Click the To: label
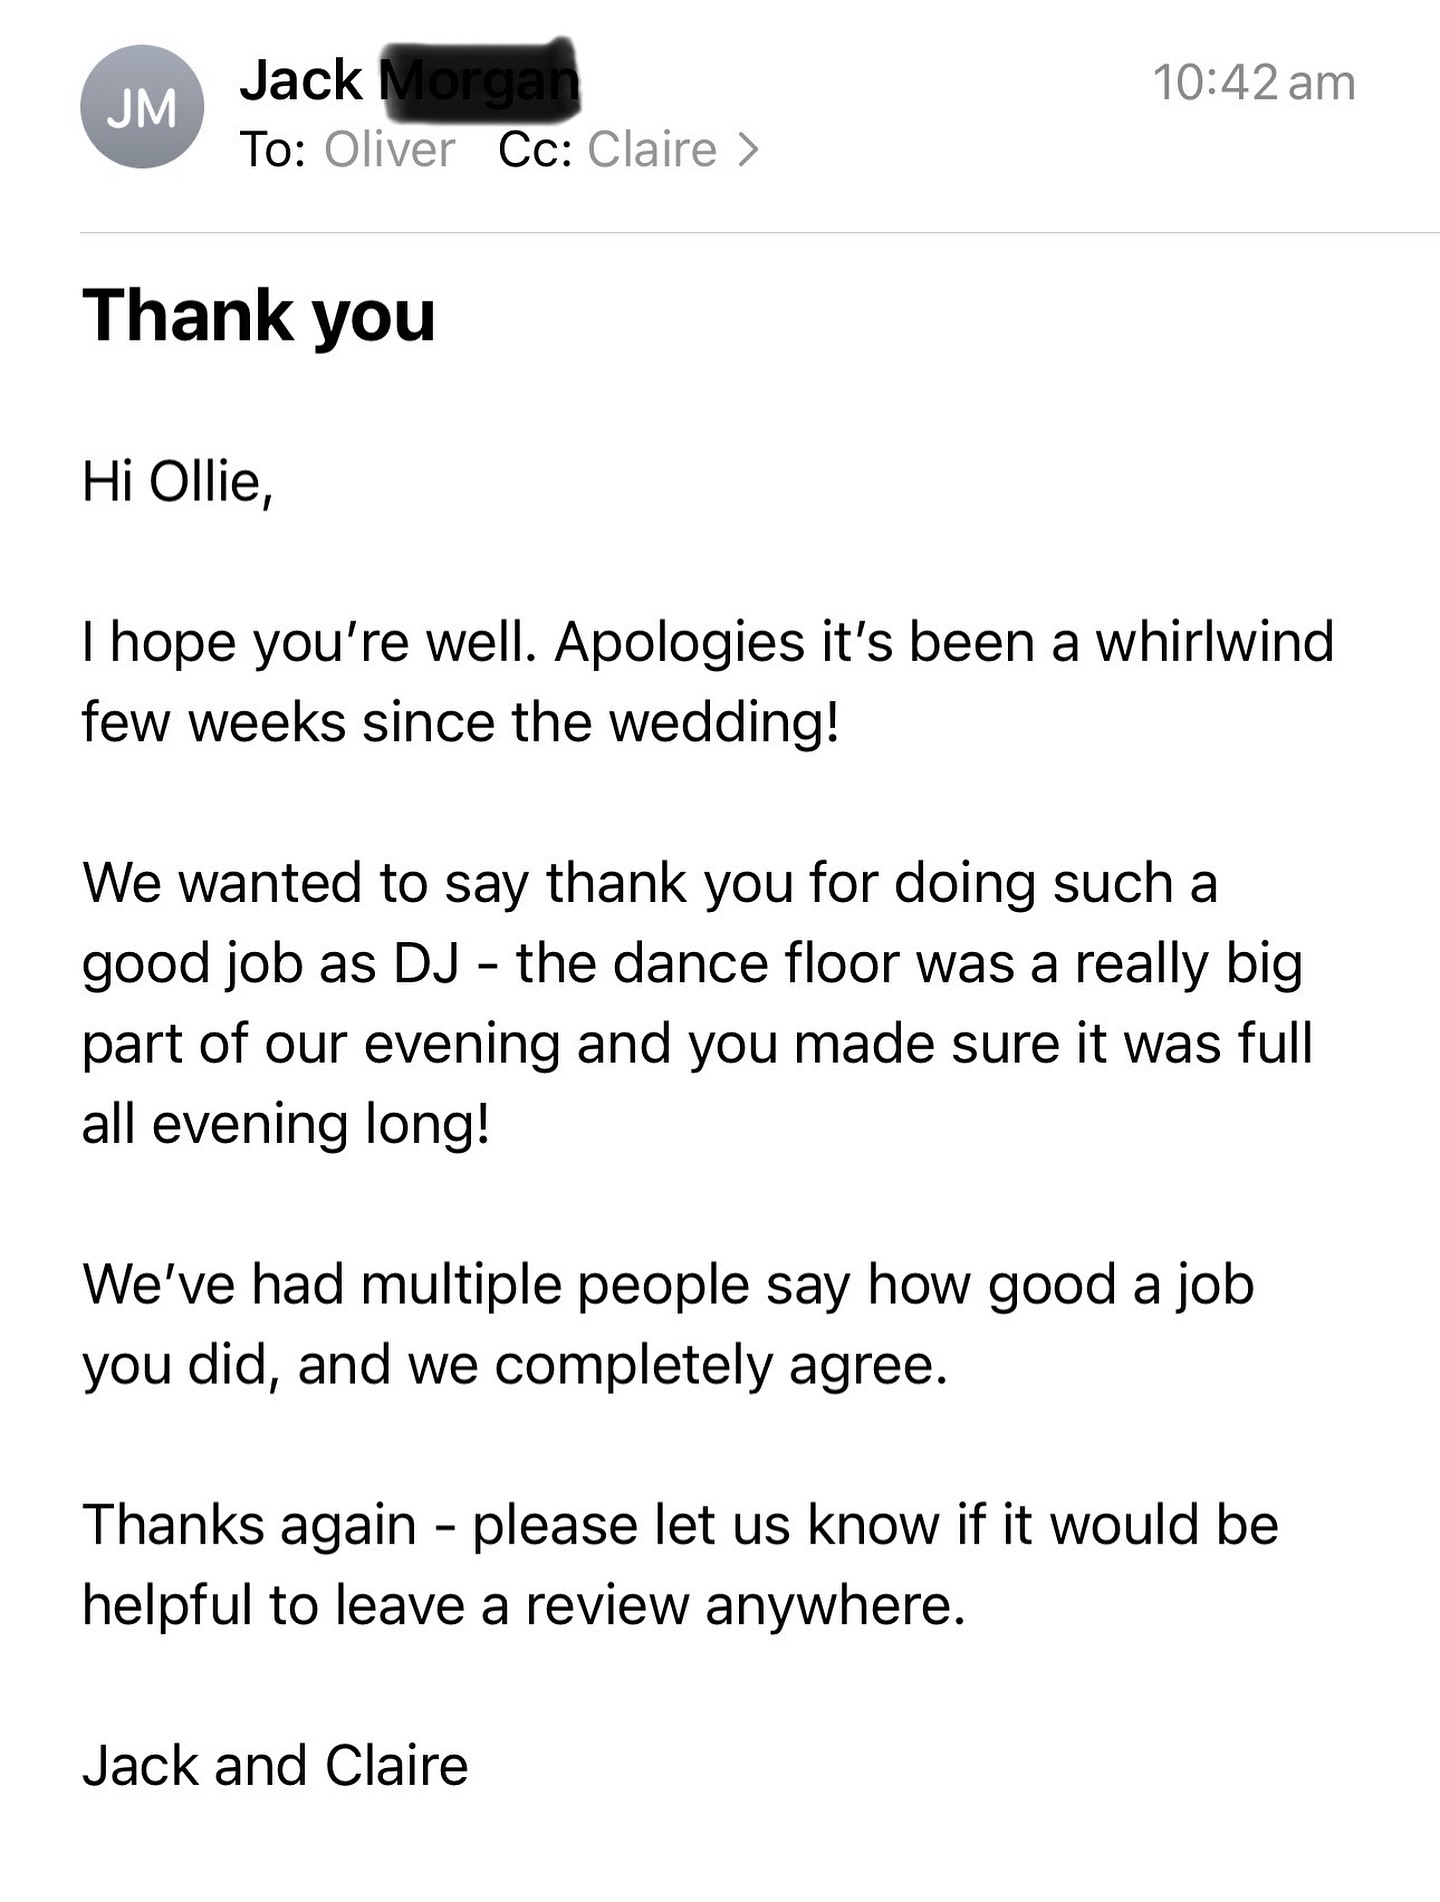 tap(276, 149)
